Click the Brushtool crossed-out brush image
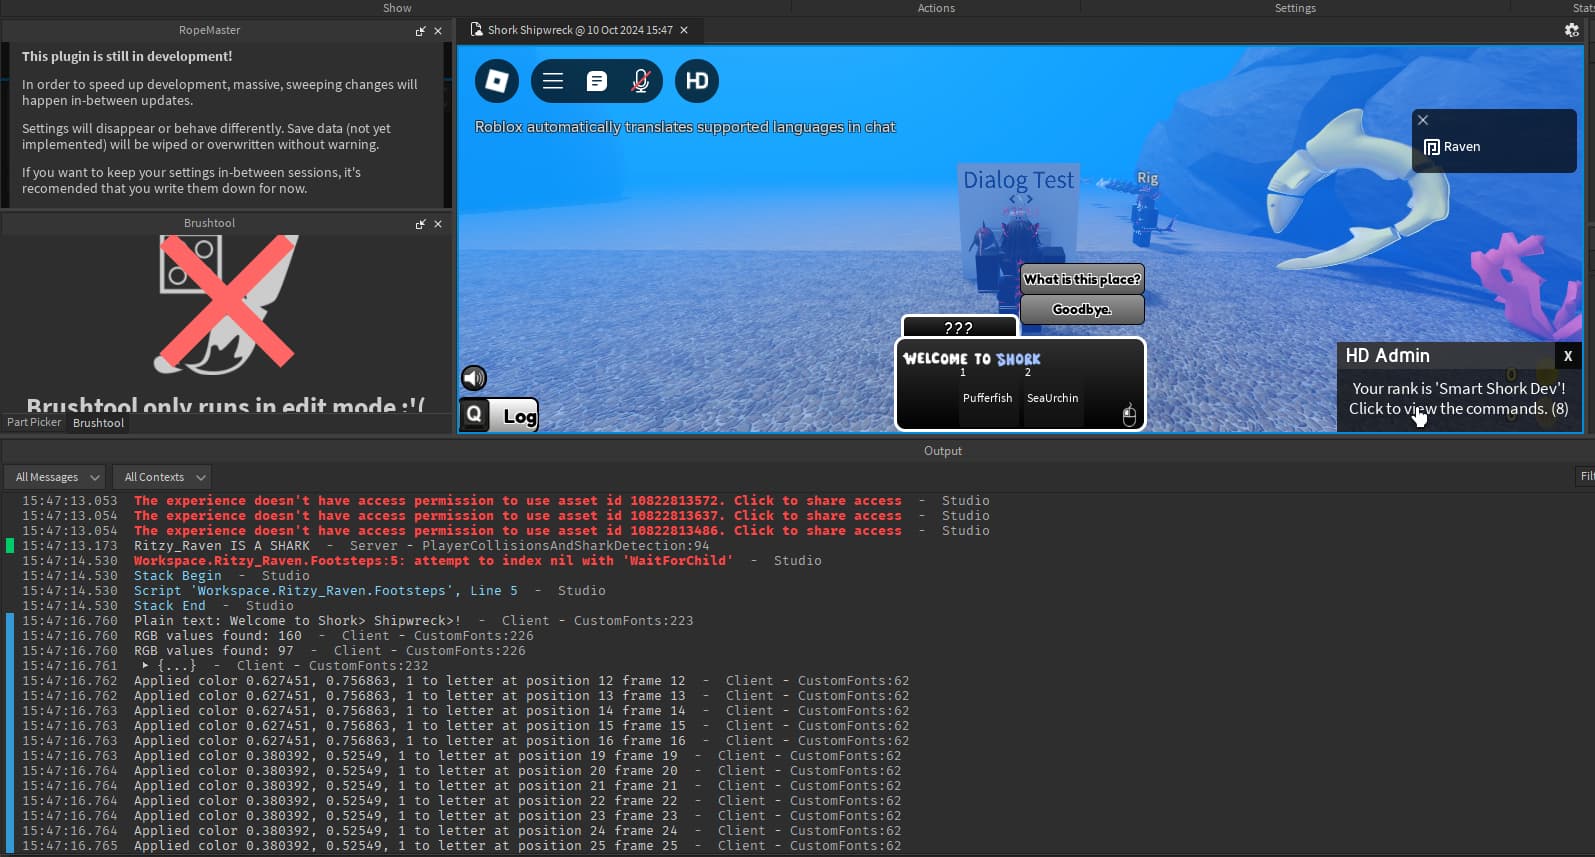Viewport: 1595px width, 857px height. pyautogui.click(x=226, y=304)
